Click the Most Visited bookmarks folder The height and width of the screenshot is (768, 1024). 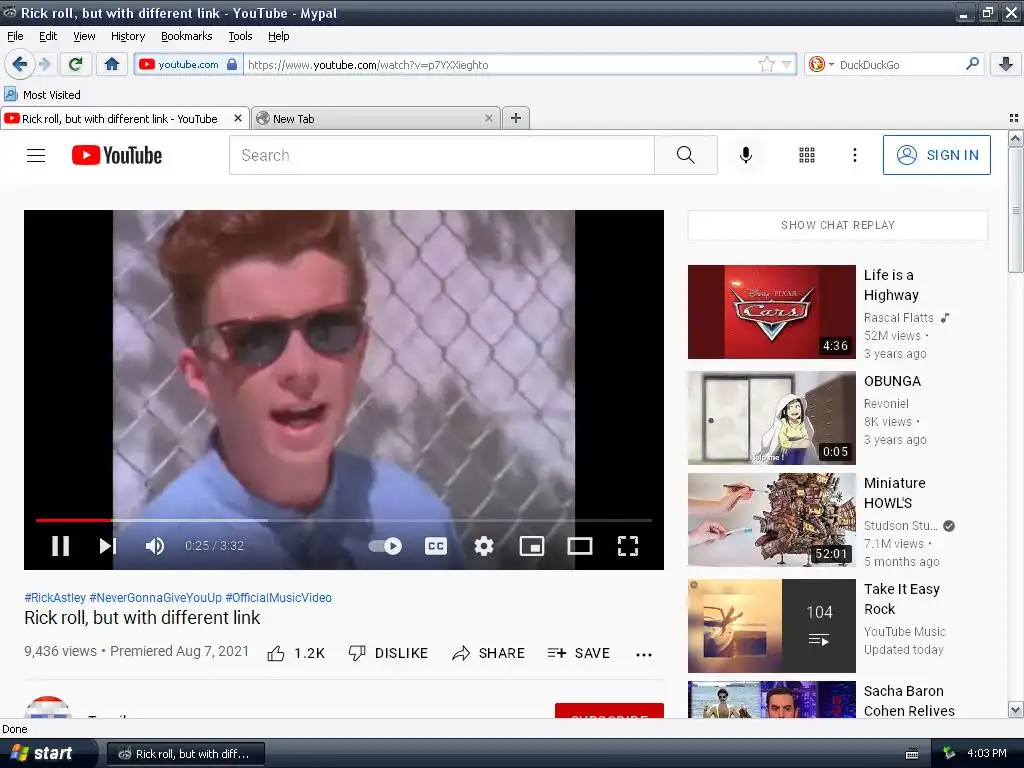coord(43,95)
